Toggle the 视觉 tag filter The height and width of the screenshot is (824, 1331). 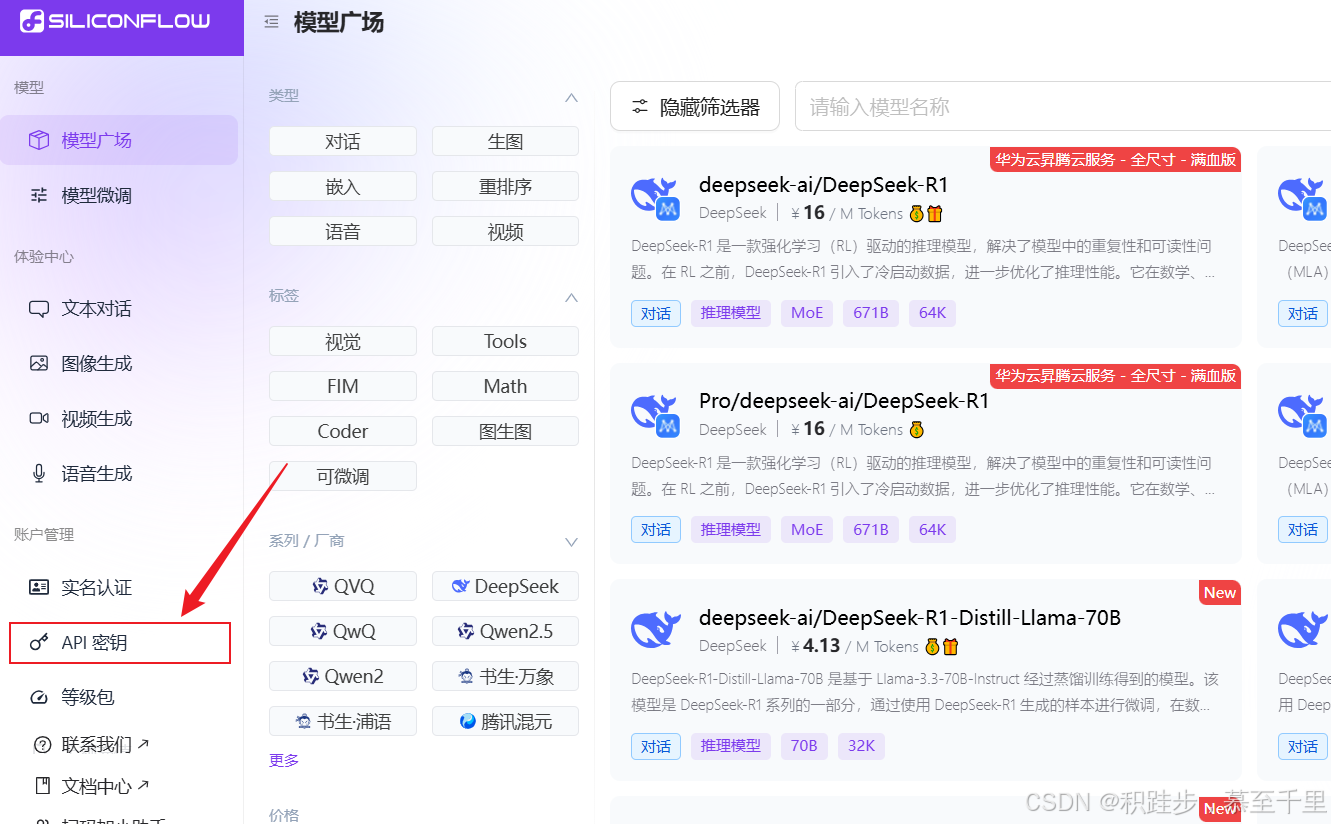(x=343, y=341)
